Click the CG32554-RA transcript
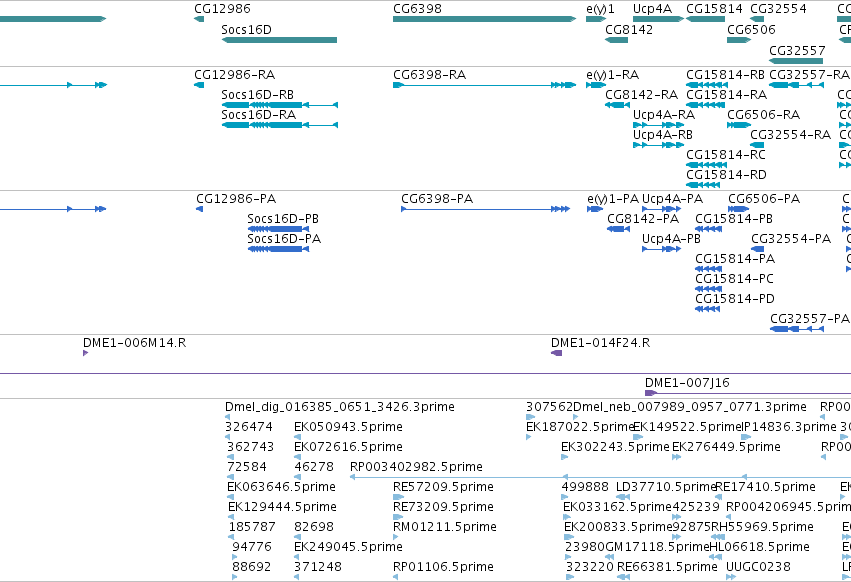Image resolution: width=851 pixels, height=582 pixels. coord(757,145)
